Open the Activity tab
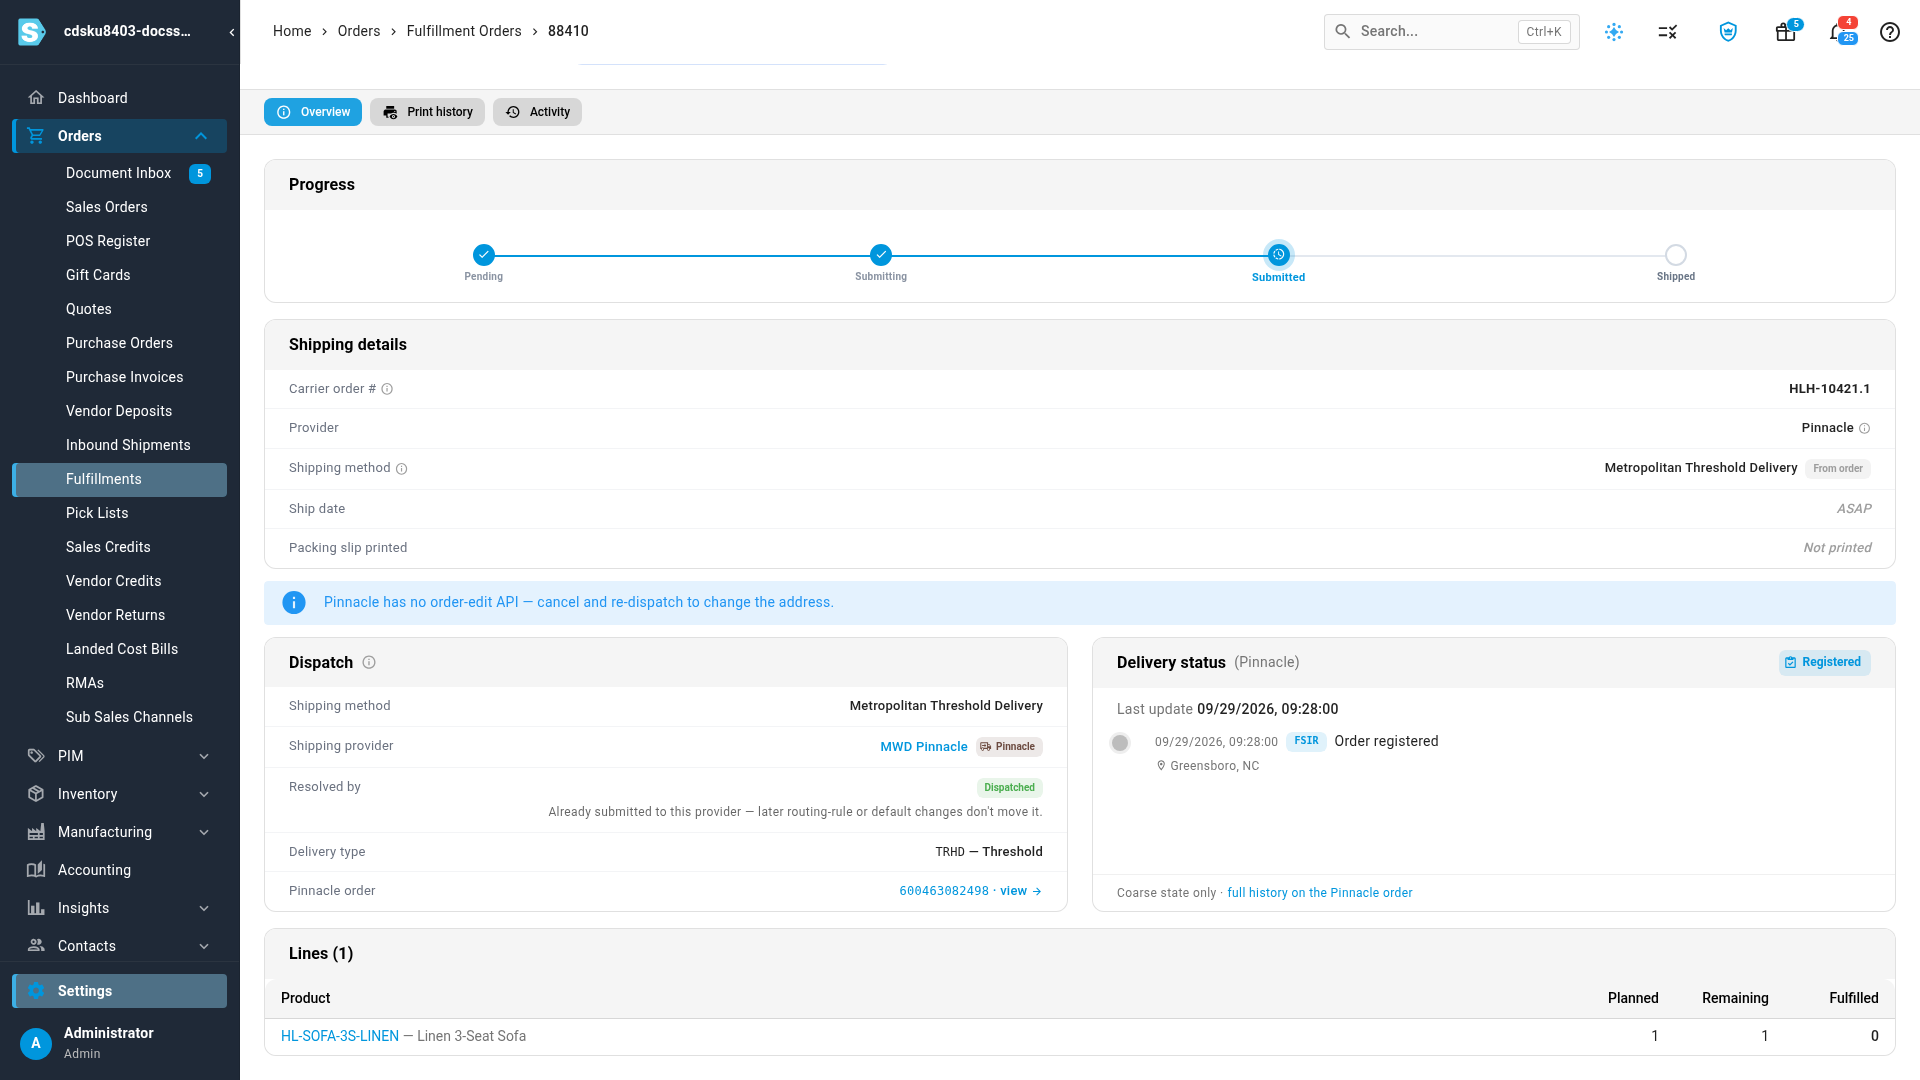 pos(537,112)
